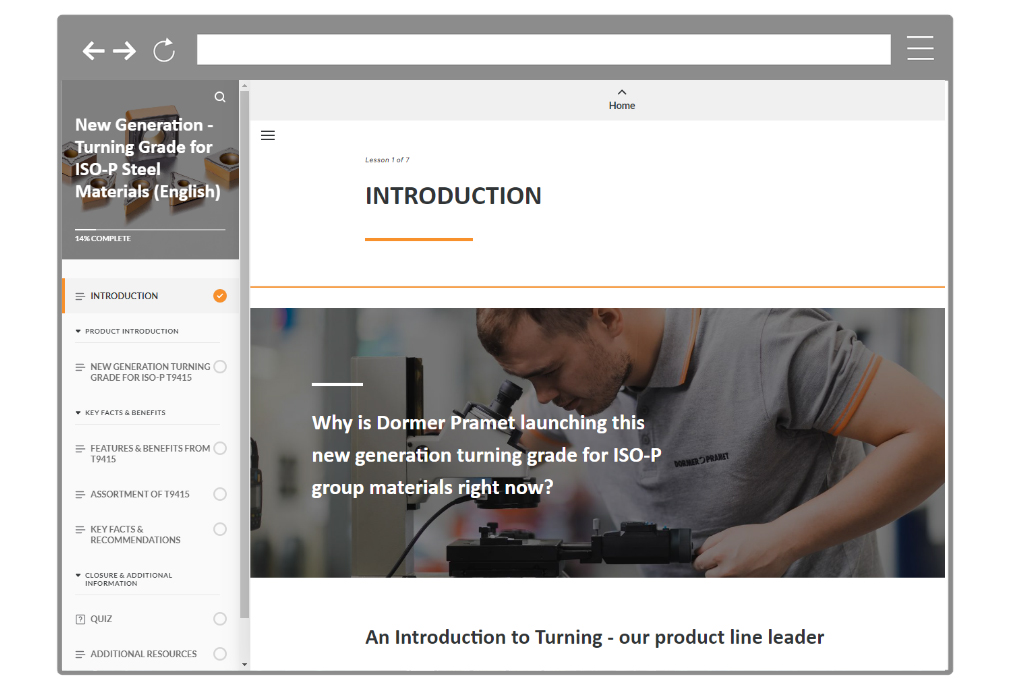Image resolution: width=1035 pixels, height=690 pixels.
Task: Click the progress circle for New Generation Turning Grade
Action: (x=220, y=367)
